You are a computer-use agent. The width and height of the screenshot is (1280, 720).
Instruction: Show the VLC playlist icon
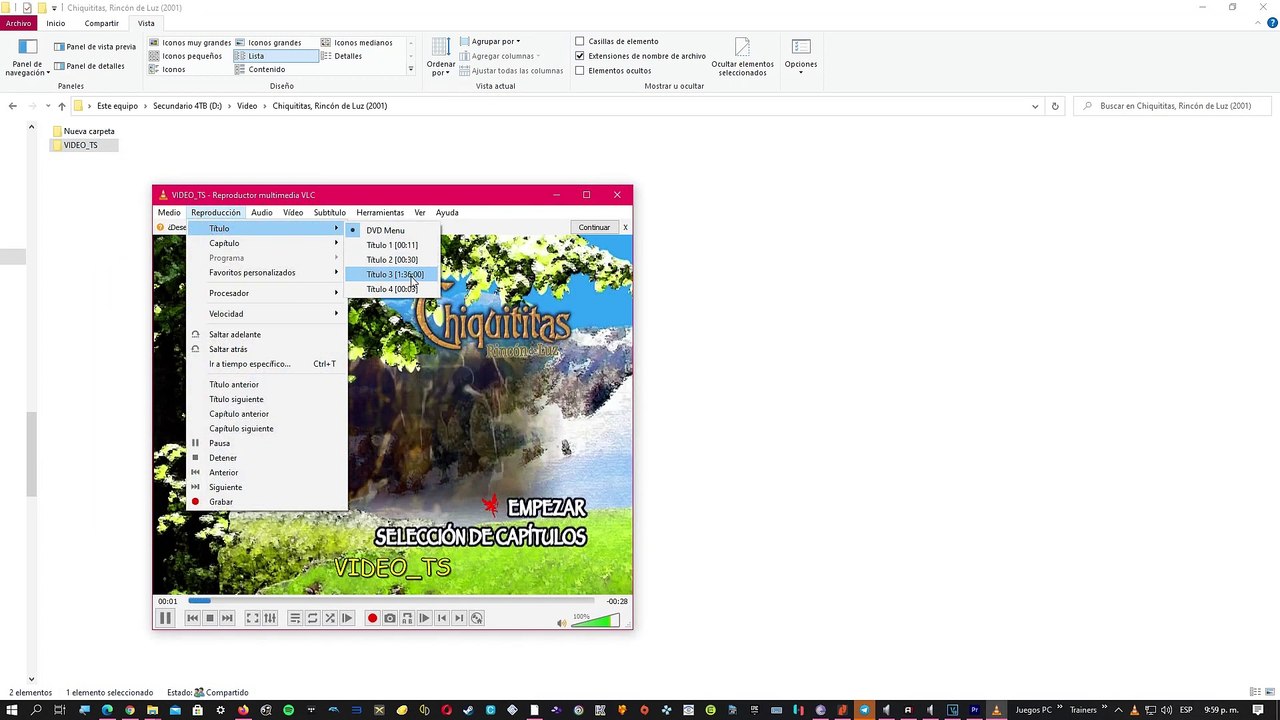(x=295, y=618)
